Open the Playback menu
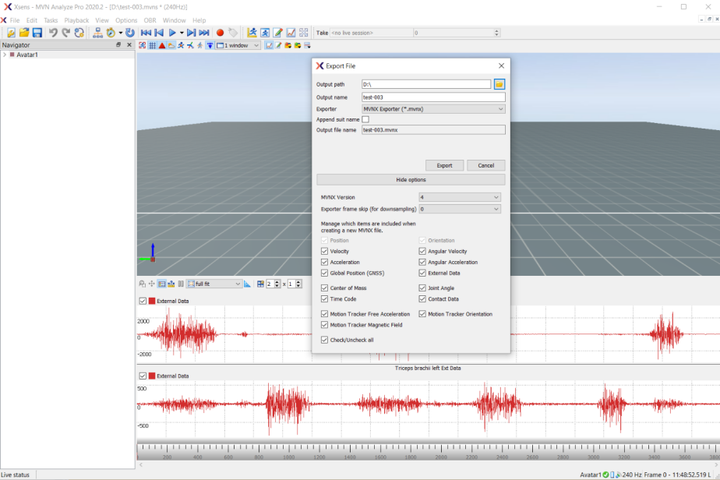This screenshot has width=720, height=480. [76, 20]
